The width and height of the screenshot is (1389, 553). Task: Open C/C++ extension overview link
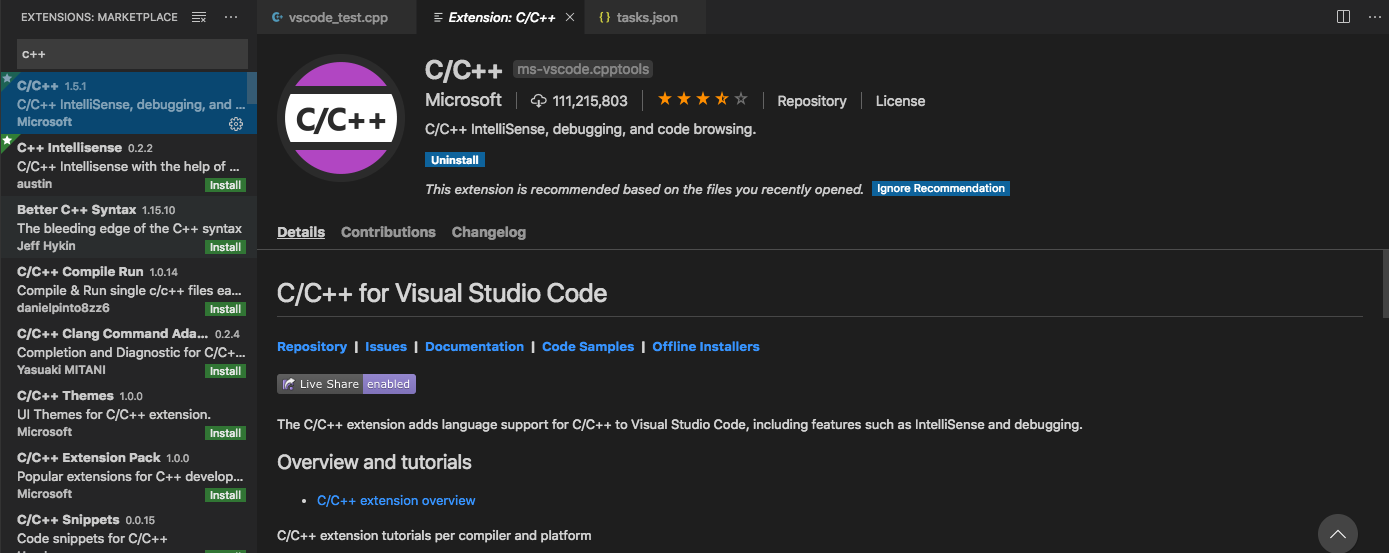396,500
